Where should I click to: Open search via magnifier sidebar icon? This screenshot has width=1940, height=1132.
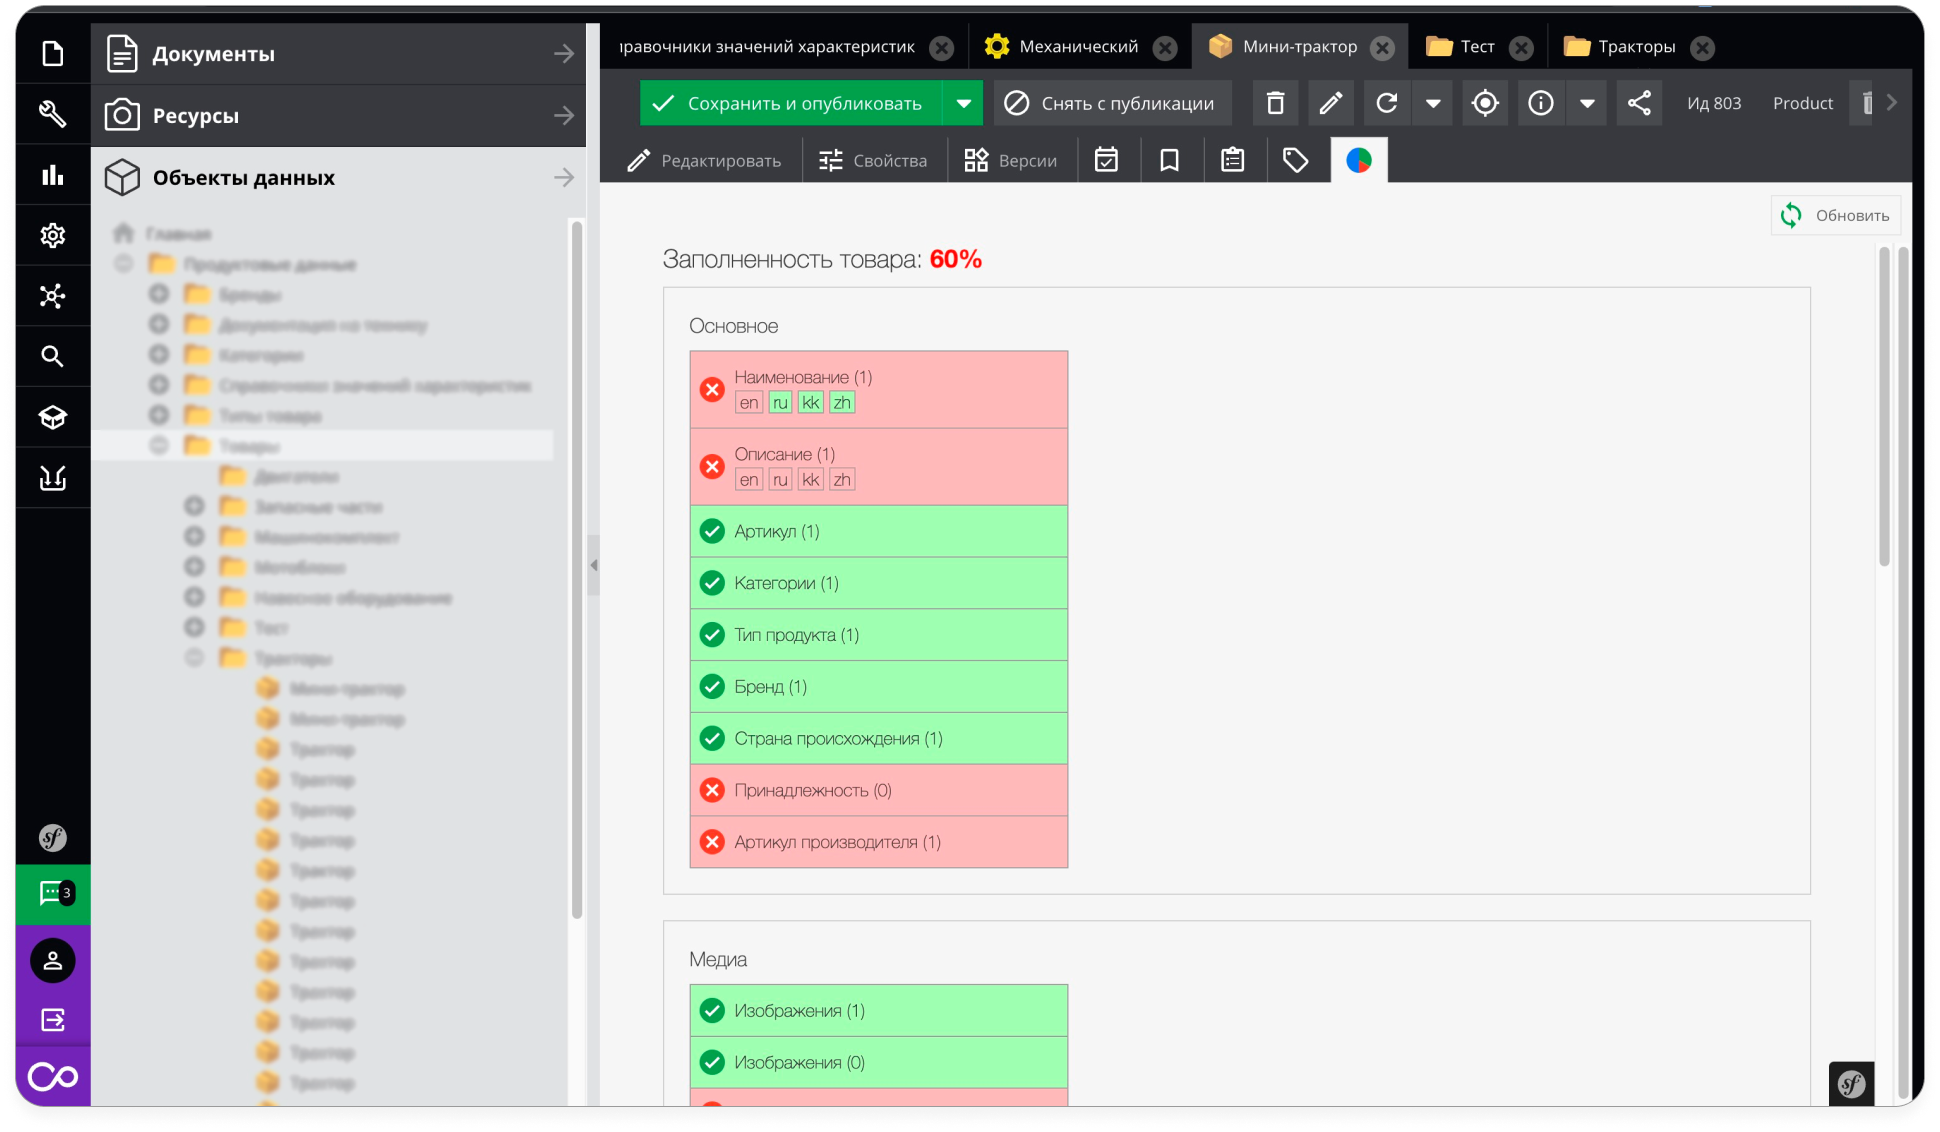pyautogui.click(x=53, y=356)
